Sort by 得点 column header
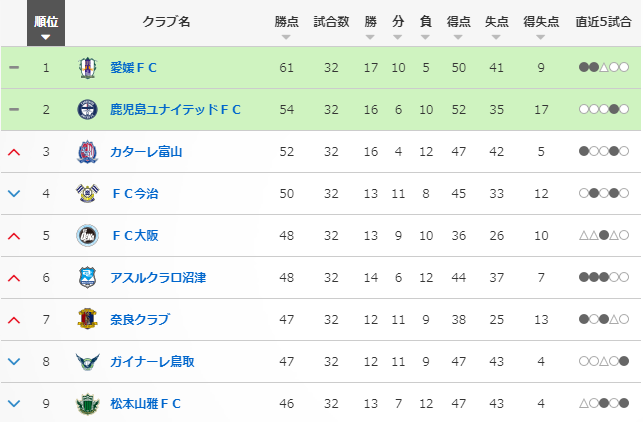Viewport: 643px width, 422px height. coord(459,22)
